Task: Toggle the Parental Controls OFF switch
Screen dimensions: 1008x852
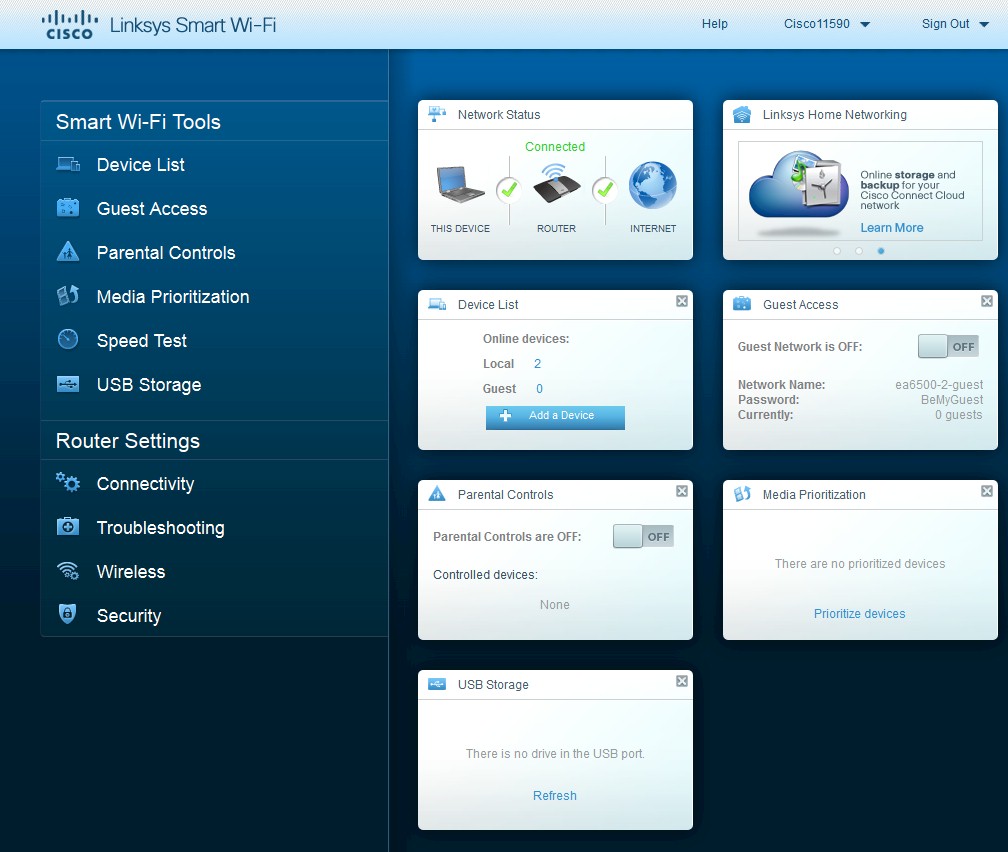Action: (x=644, y=536)
